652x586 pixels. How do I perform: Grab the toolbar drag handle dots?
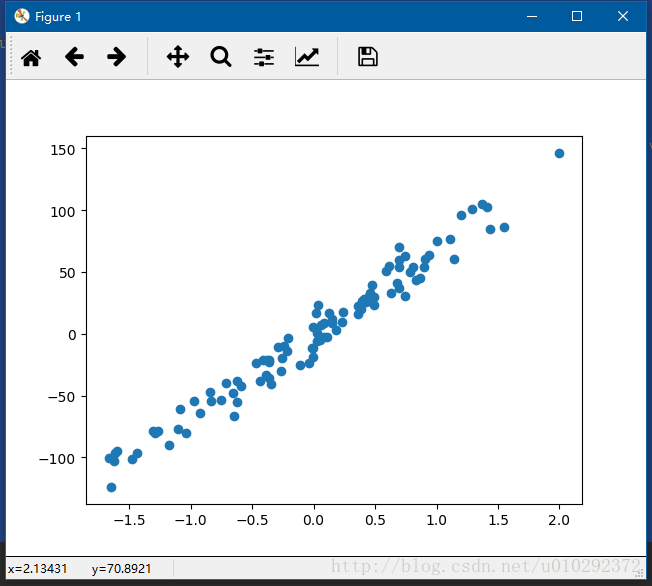pyautogui.click(x=11, y=55)
